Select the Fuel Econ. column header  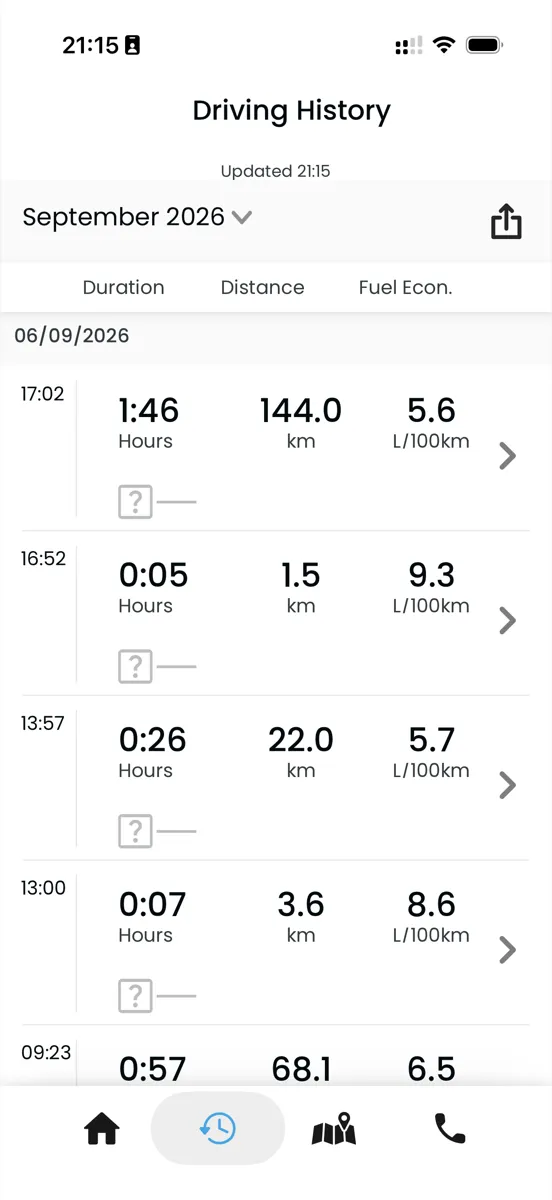coord(405,287)
